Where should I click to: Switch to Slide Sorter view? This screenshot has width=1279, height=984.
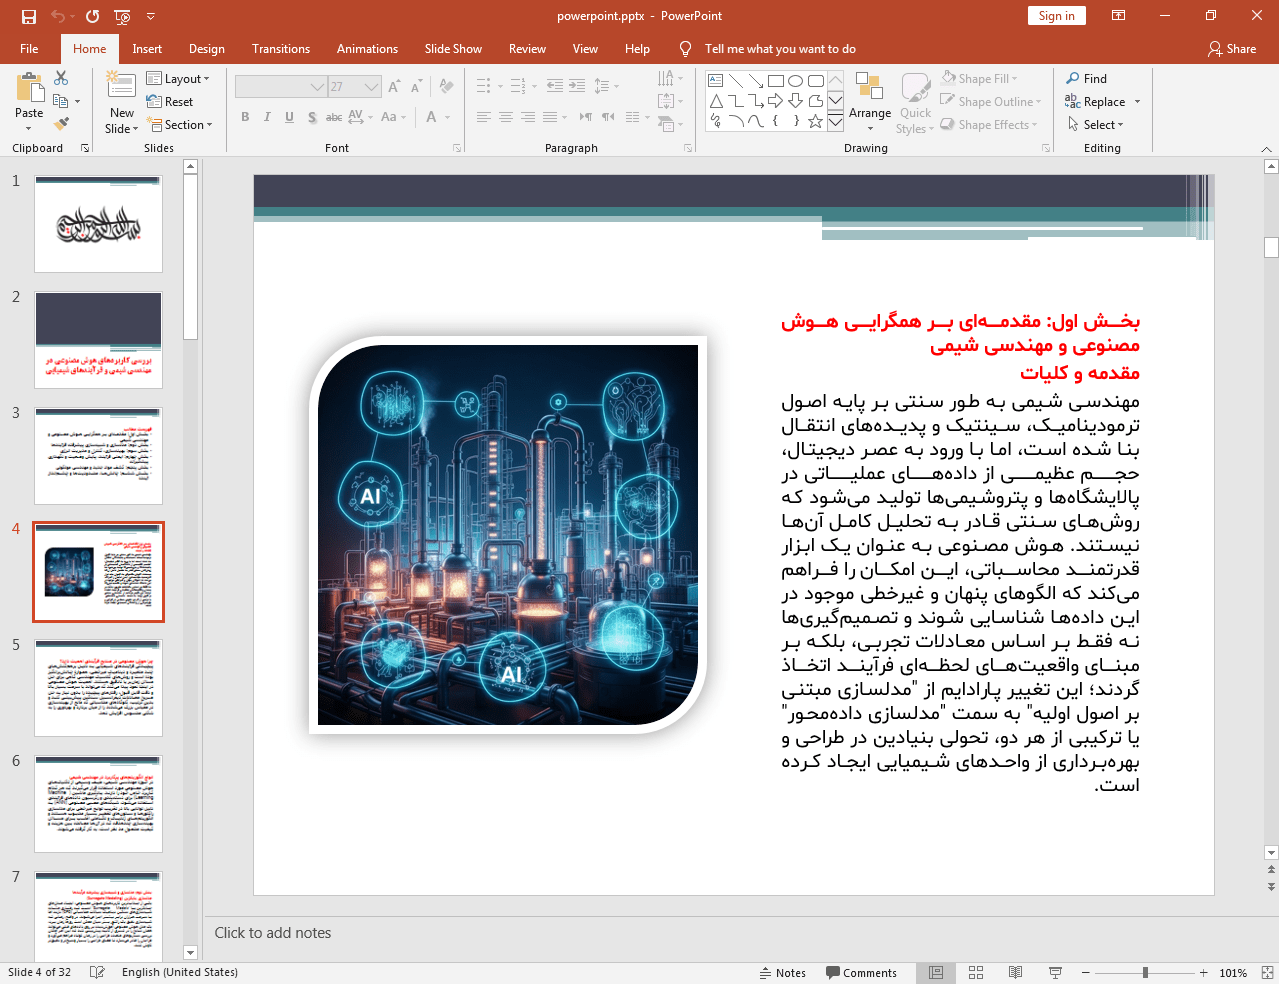pyautogui.click(x=976, y=973)
